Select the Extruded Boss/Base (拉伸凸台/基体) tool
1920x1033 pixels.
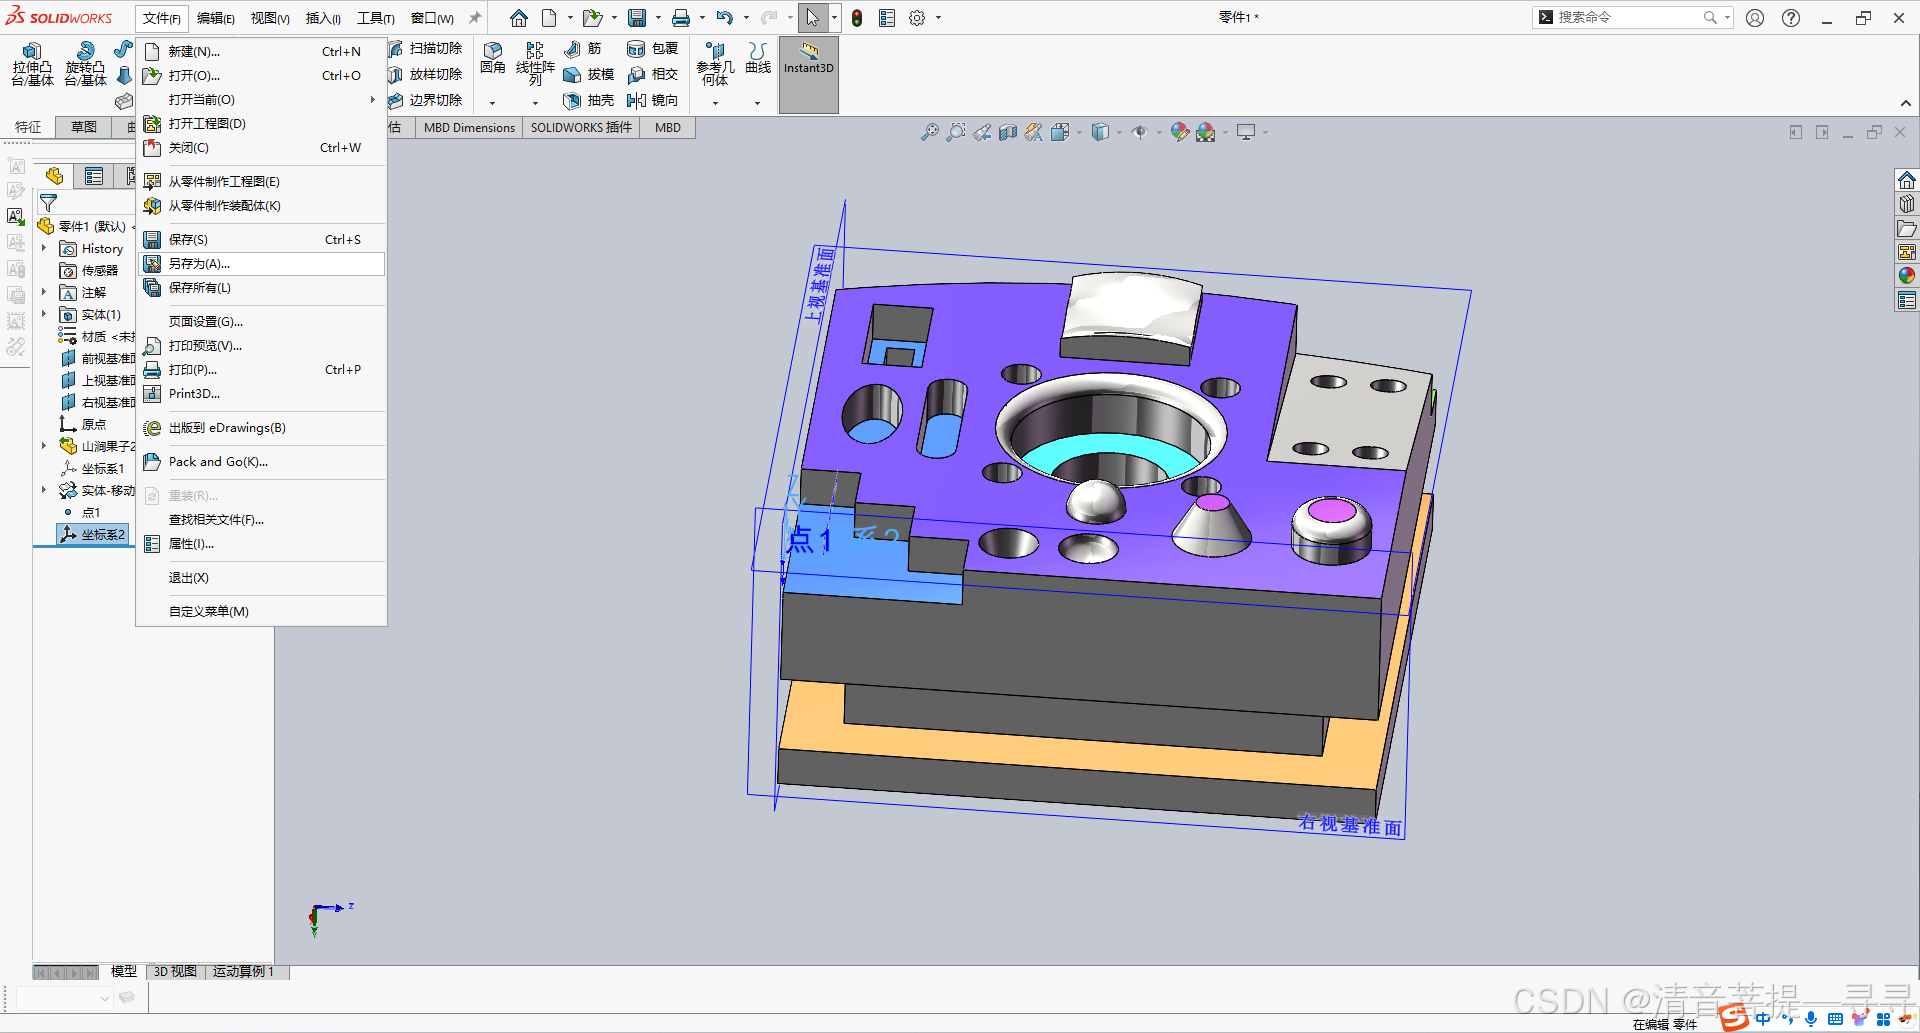point(32,64)
